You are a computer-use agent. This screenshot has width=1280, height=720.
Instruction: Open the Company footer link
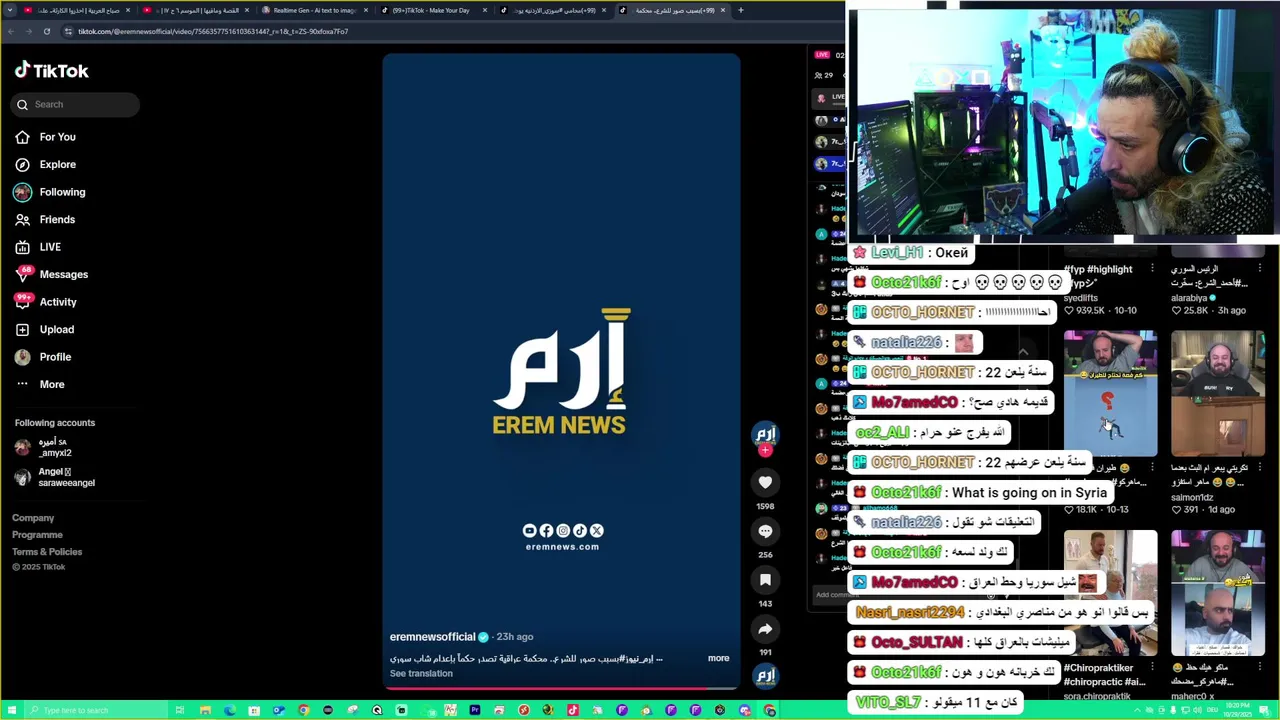coord(33,518)
